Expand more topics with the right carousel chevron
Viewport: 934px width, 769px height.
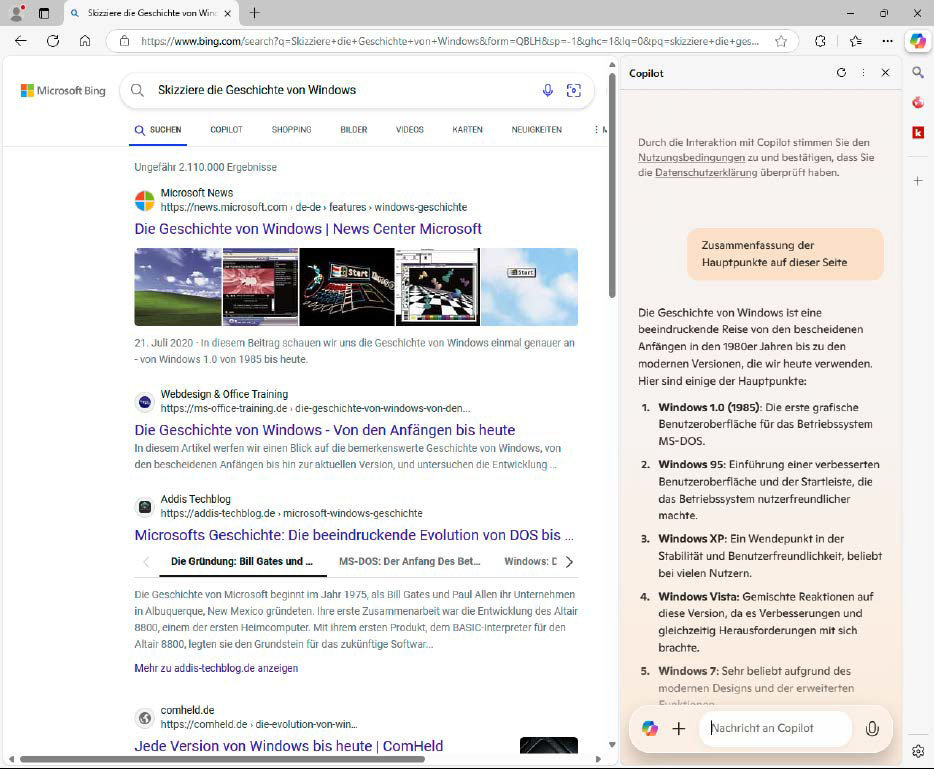pos(569,561)
